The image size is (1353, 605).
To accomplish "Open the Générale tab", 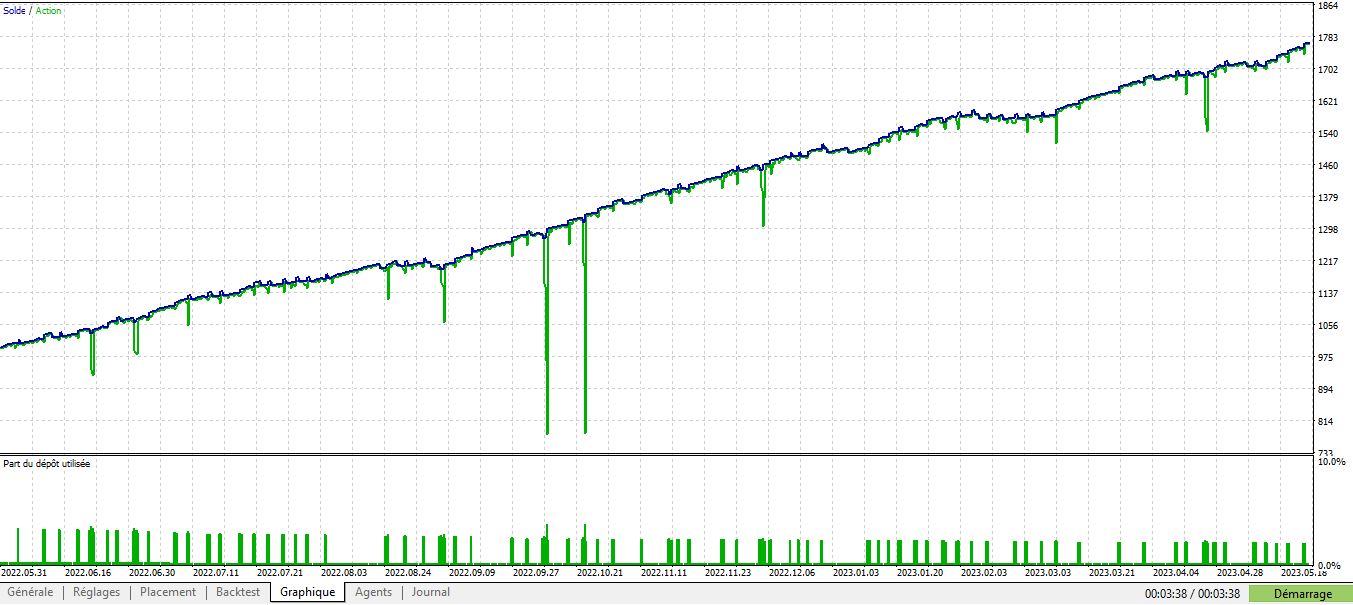I will [30, 592].
